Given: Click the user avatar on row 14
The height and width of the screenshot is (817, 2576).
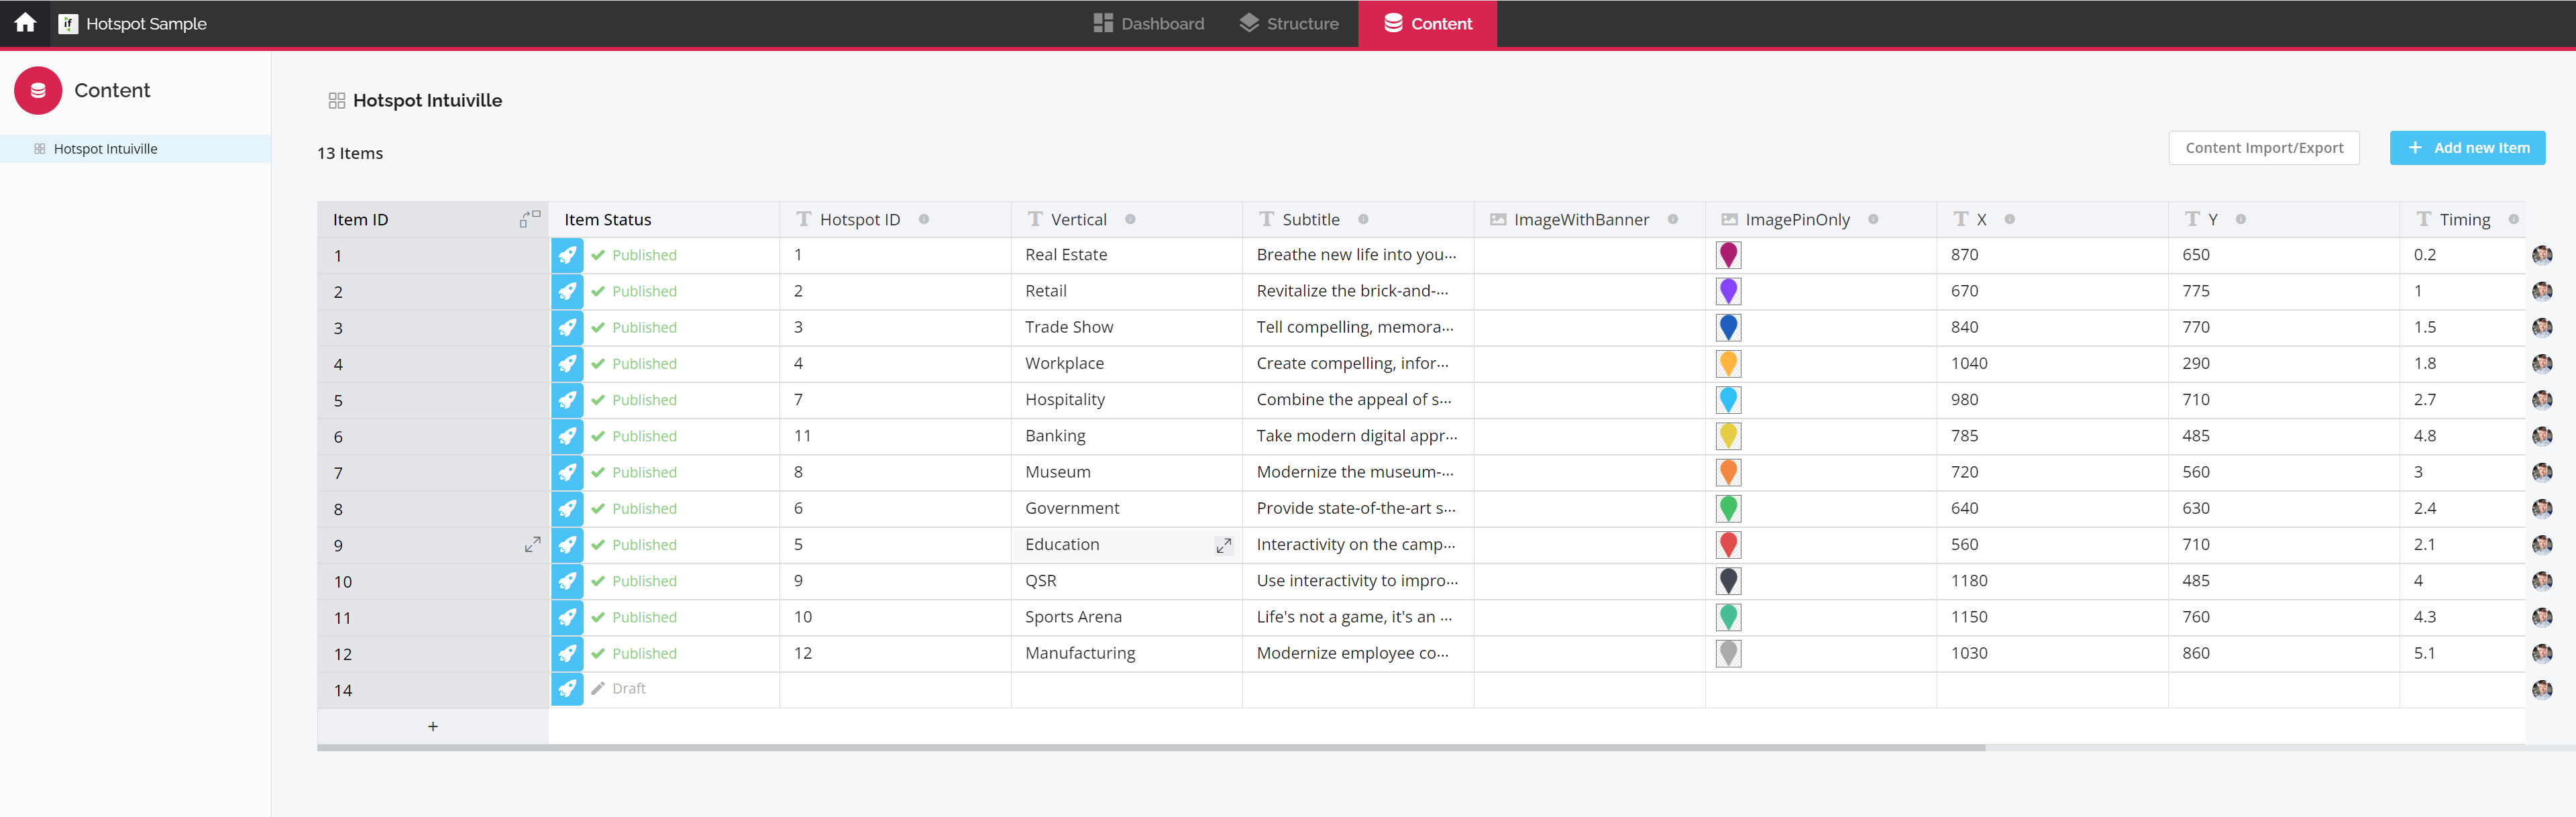Looking at the screenshot, I should tap(2542, 689).
